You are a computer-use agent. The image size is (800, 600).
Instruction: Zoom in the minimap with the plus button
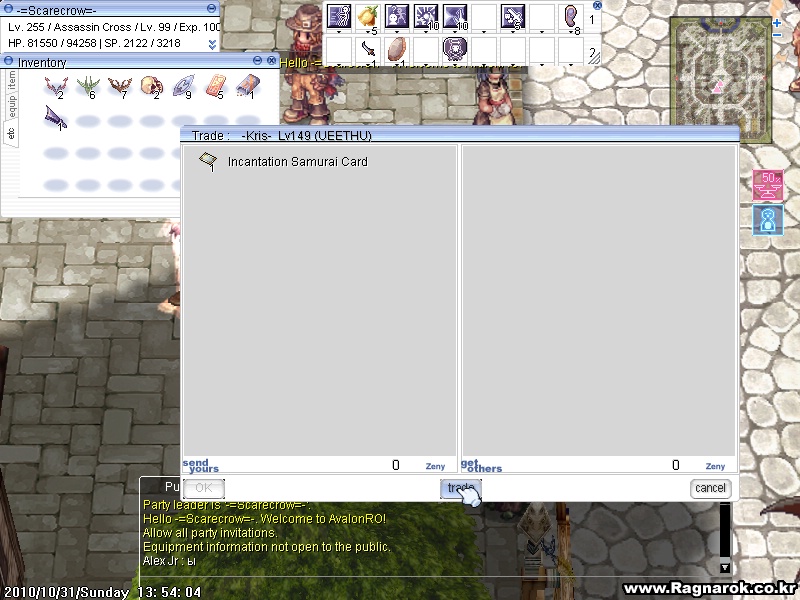777,23
